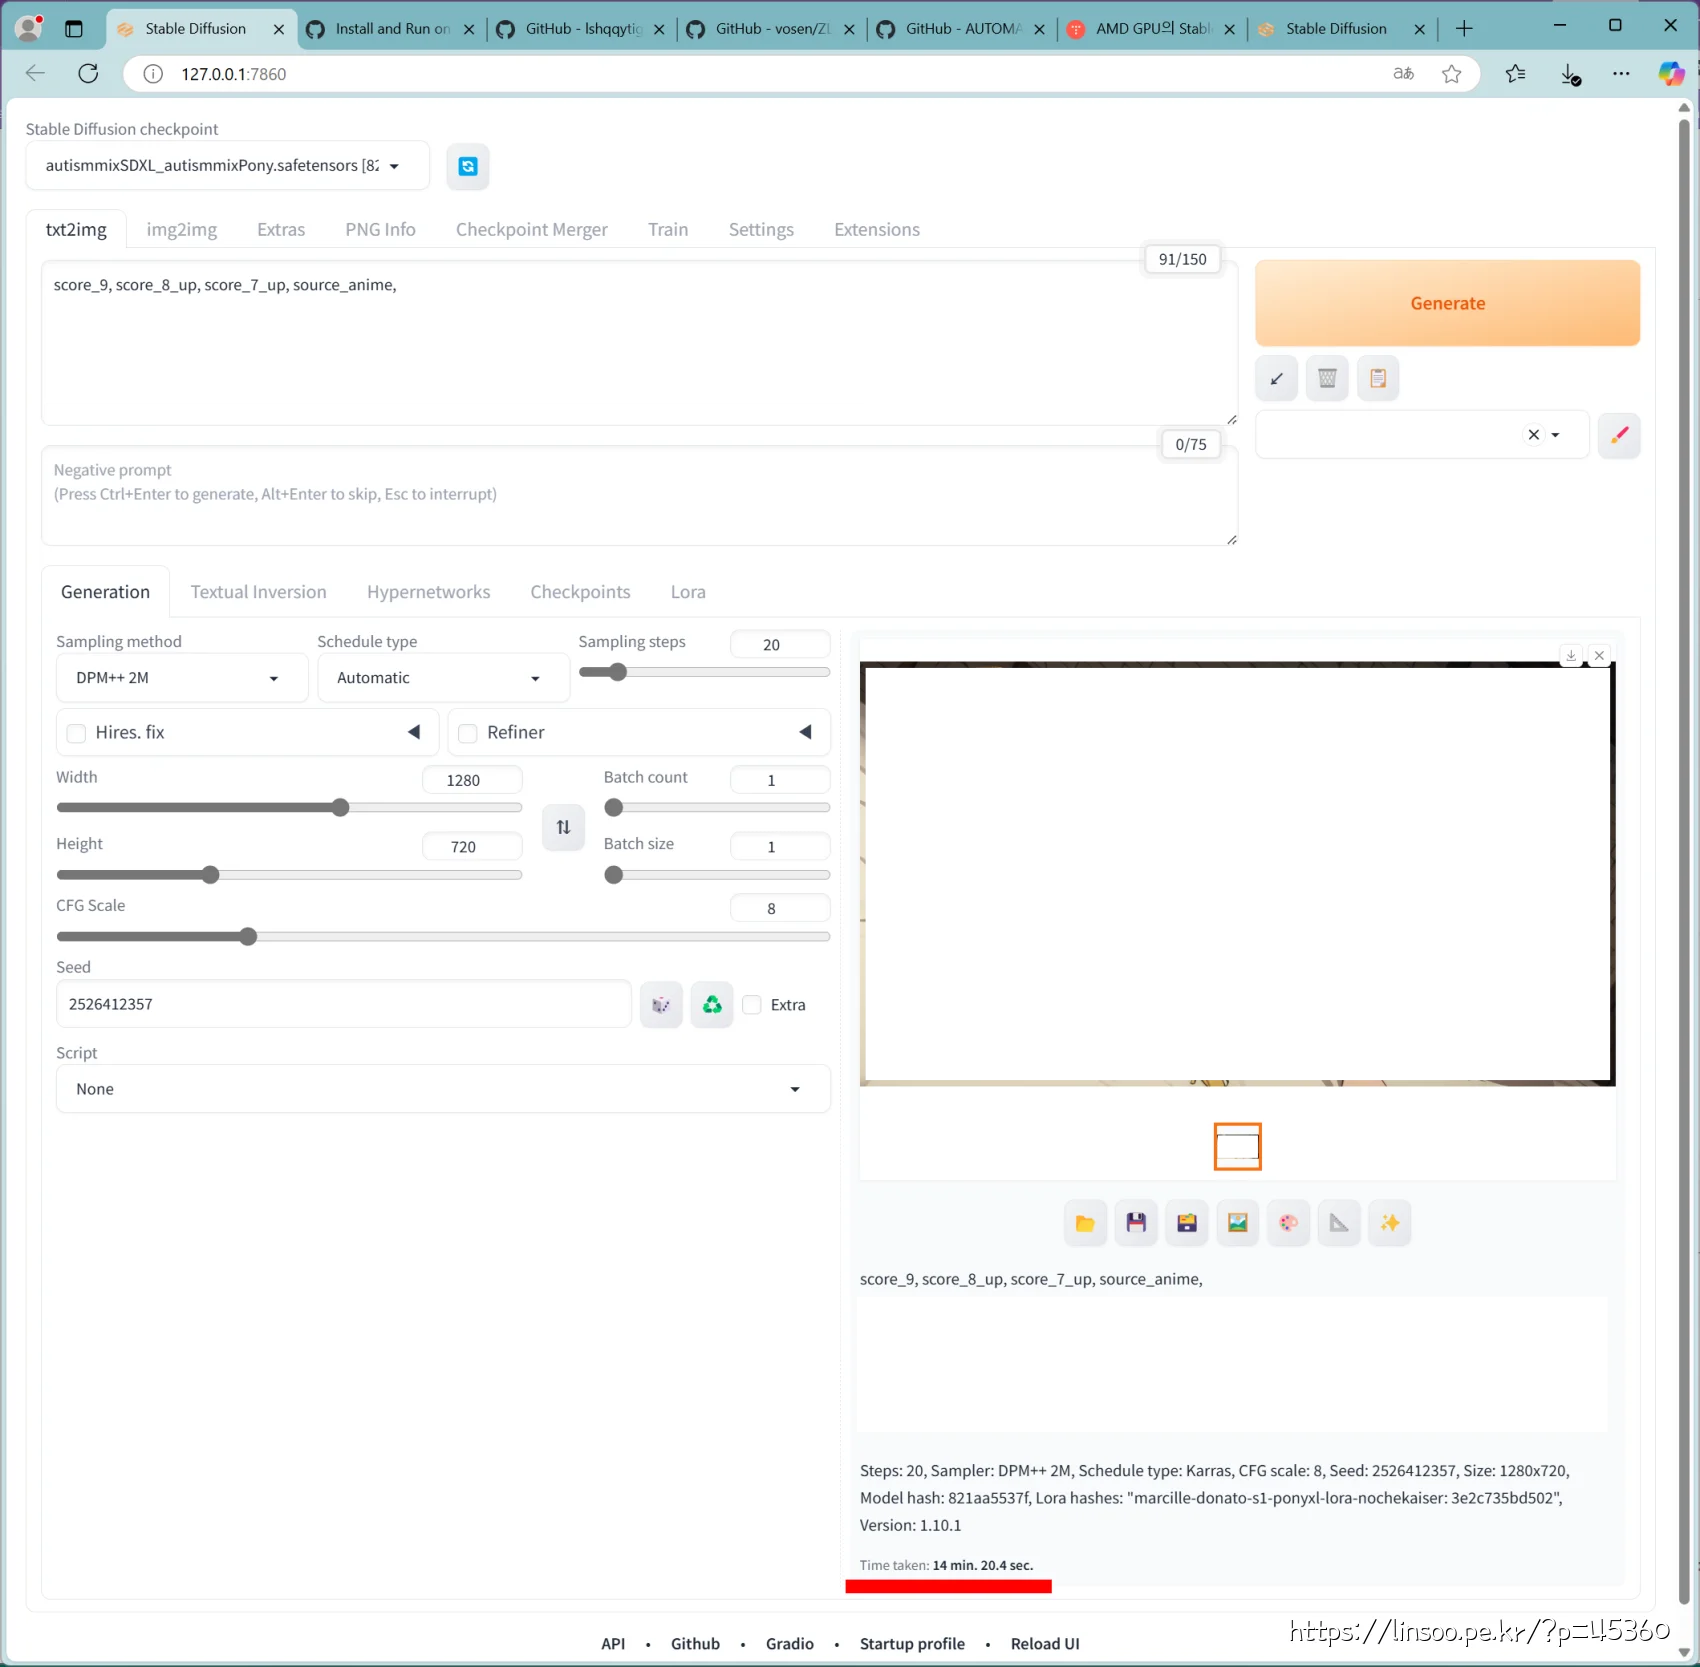The height and width of the screenshot is (1667, 1700).
Task: Save zip archive icon below image
Action: pyautogui.click(x=1187, y=1223)
